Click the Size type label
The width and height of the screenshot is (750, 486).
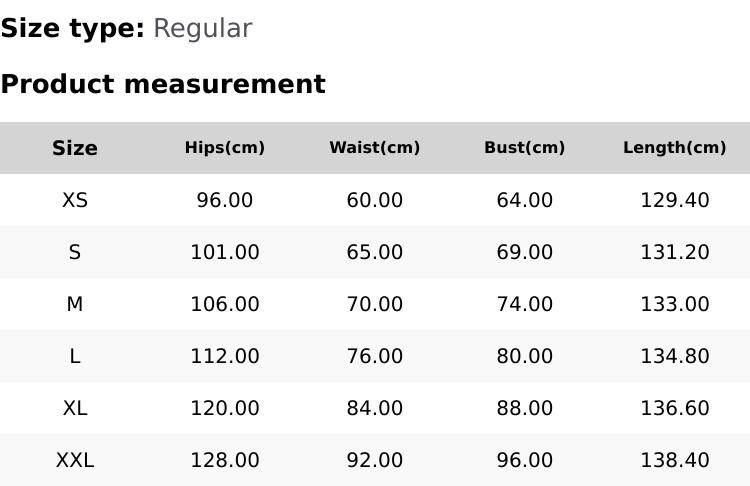(x=72, y=29)
